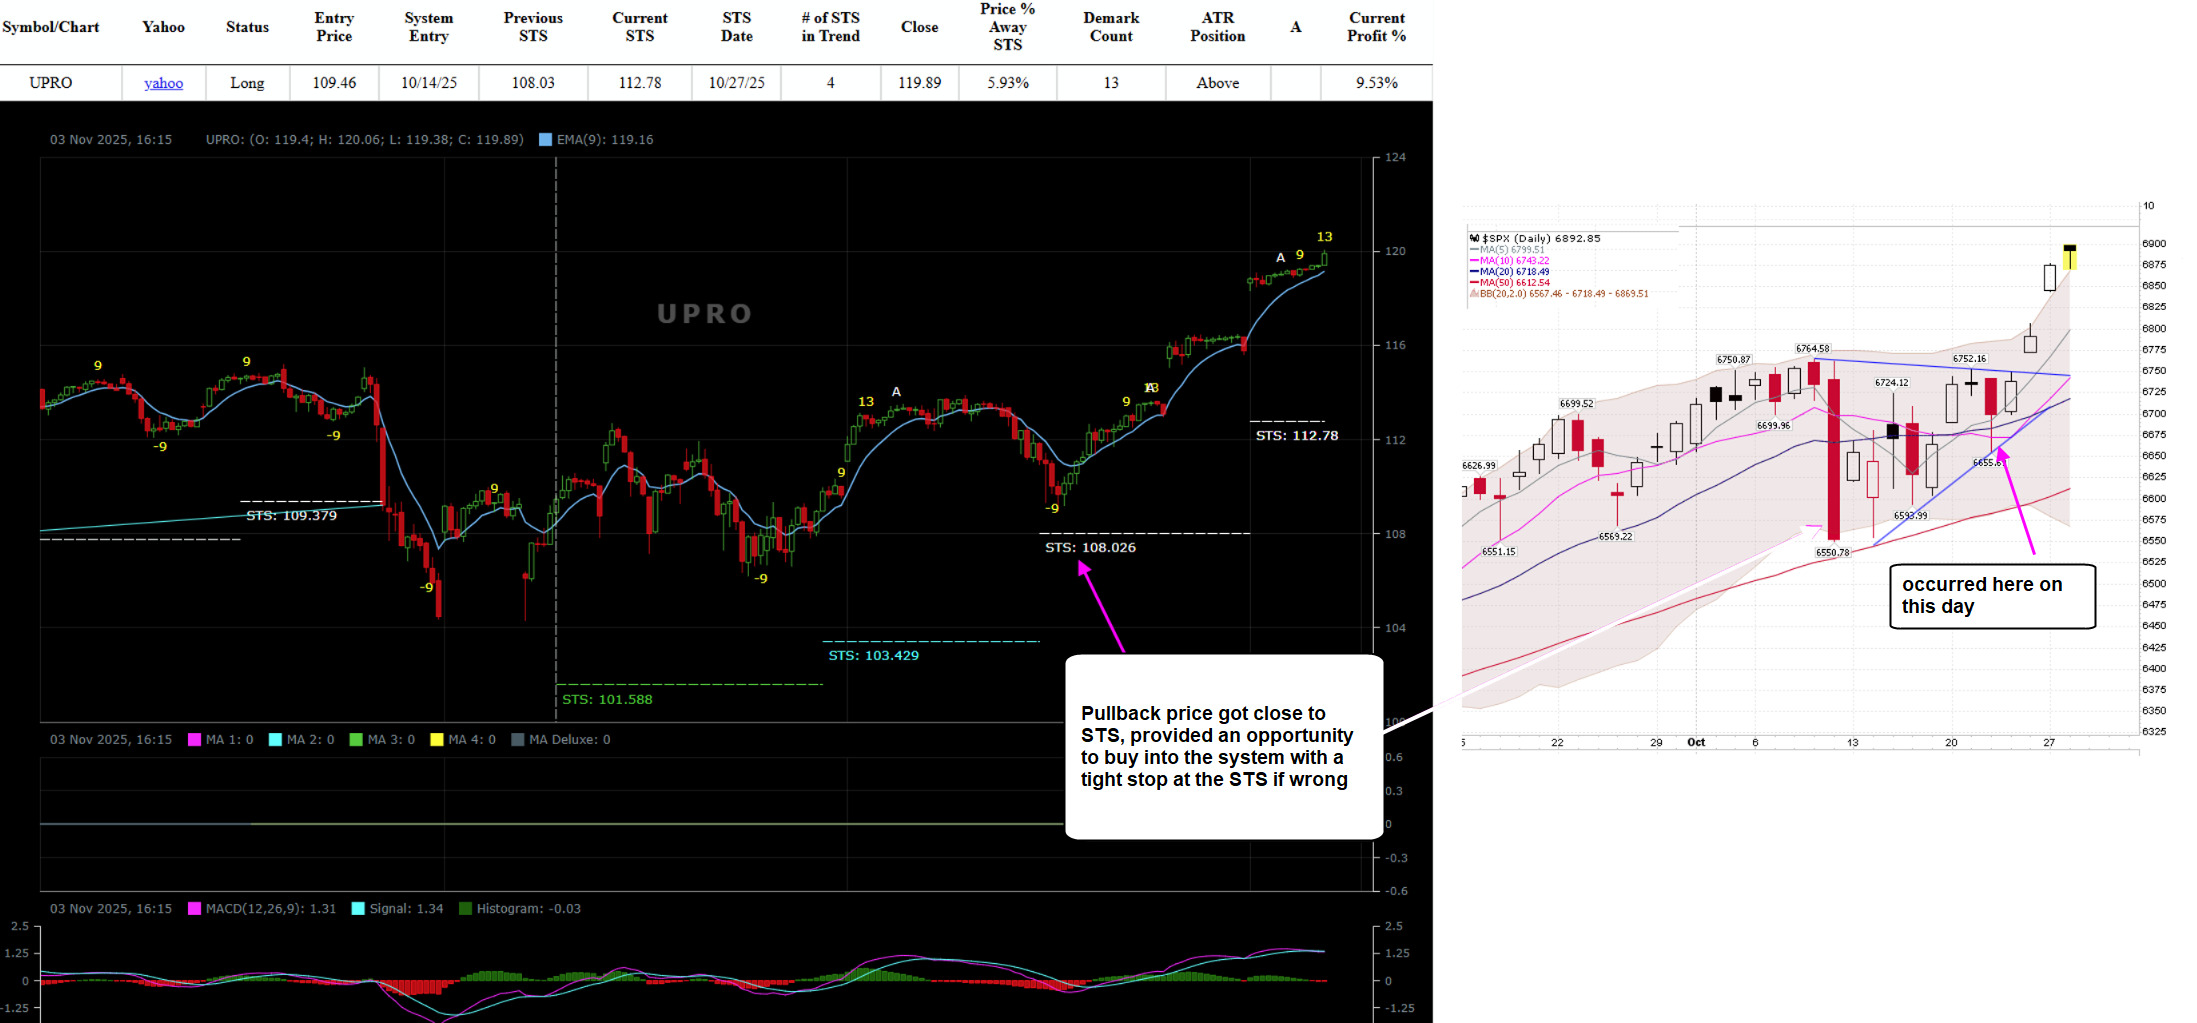Image resolution: width=2197 pixels, height=1023 pixels.
Task: Click the Histogram green legend square
Action: (x=465, y=909)
